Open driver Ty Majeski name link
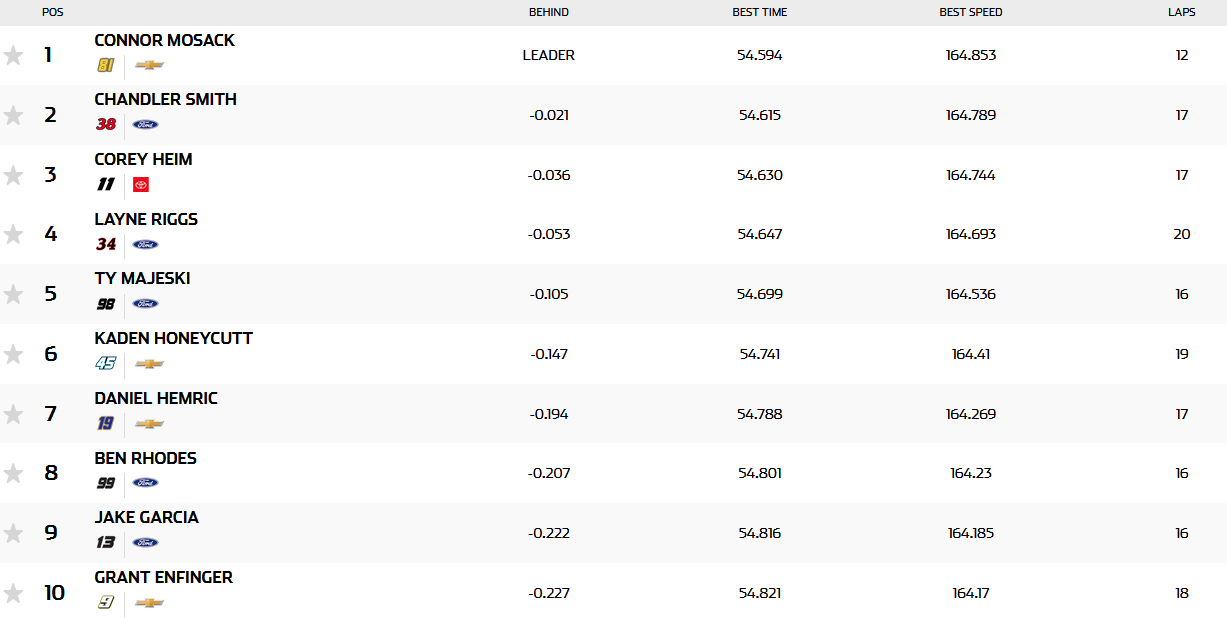1227x618 pixels. click(x=142, y=278)
